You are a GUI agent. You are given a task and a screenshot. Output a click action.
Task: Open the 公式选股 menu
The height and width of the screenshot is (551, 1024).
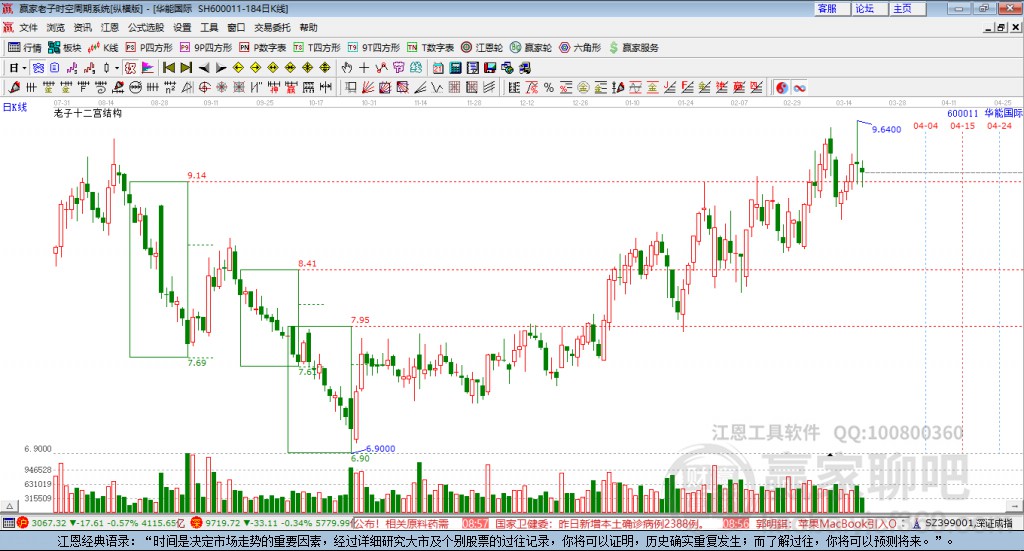(x=146, y=27)
